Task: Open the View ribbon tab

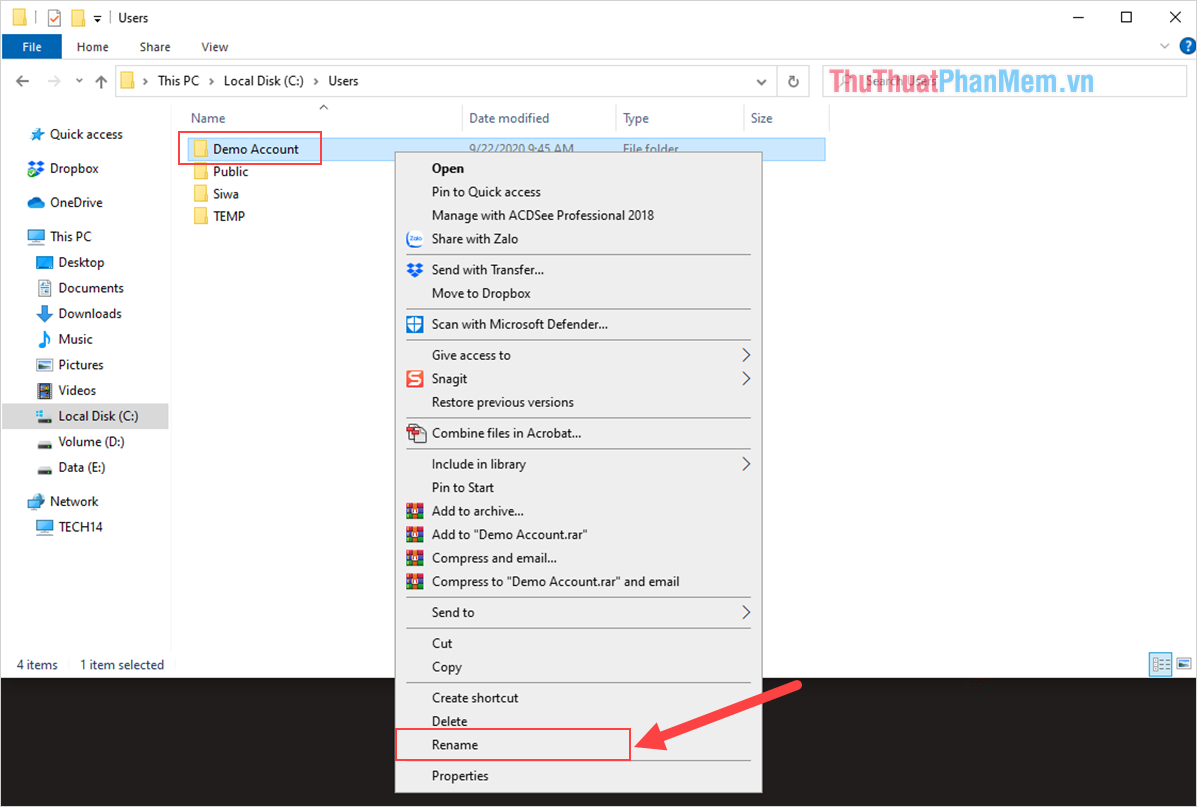Action: click(x=214, y=47)
